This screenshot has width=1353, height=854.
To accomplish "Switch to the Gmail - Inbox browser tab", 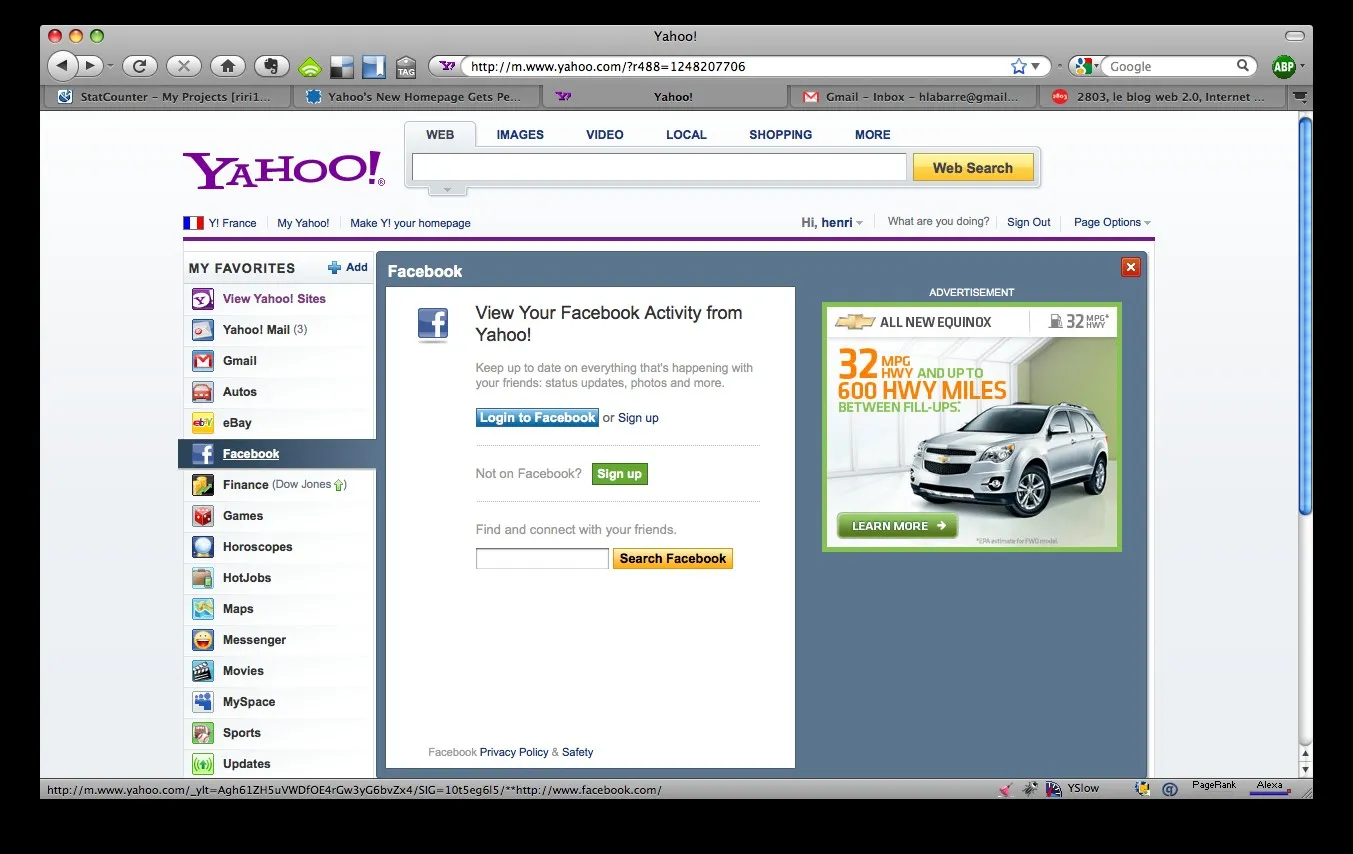I will point(914,97).
